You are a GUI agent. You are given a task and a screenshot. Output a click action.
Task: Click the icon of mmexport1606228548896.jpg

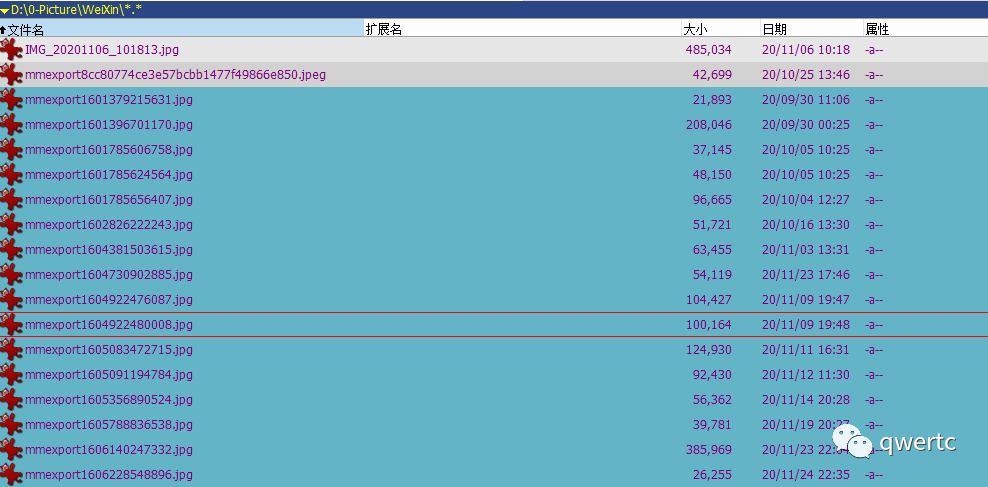pyautogui.click(x=11, y=474)
